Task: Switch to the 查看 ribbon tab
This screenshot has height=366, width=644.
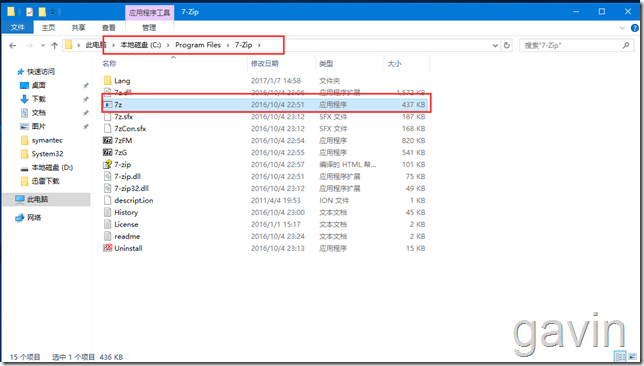Action: tap(109, 28)
